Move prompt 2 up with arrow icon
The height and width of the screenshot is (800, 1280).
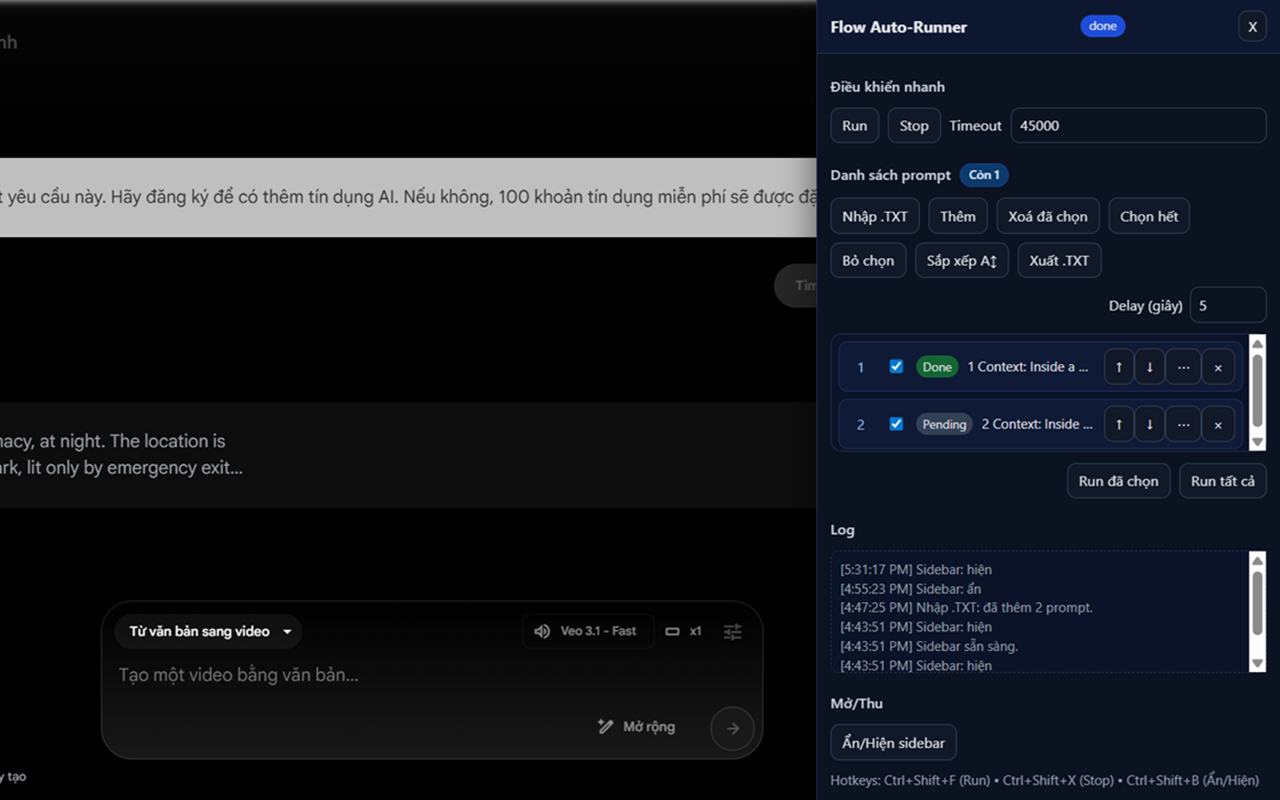(1119, 424)
